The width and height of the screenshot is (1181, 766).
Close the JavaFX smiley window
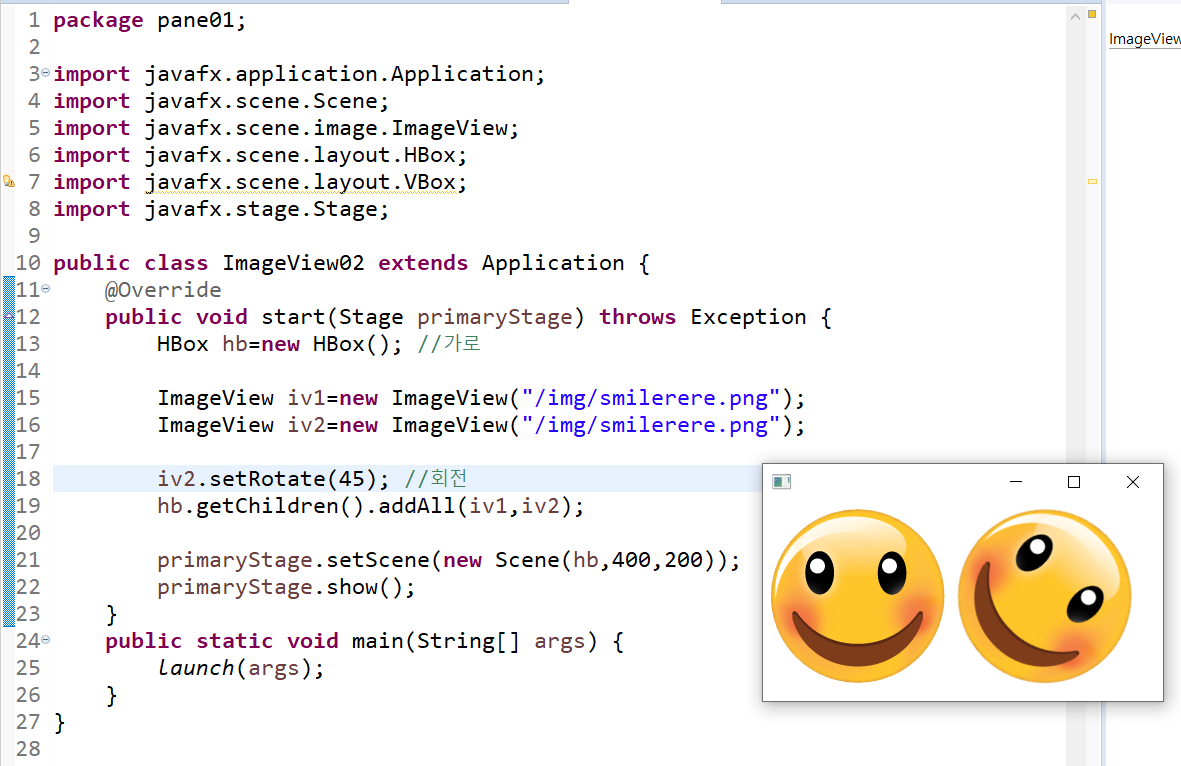[x=1133, y=482]
